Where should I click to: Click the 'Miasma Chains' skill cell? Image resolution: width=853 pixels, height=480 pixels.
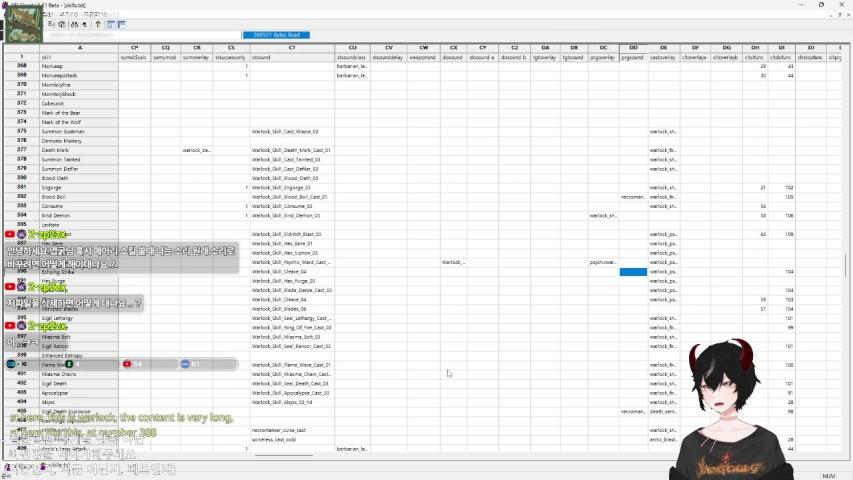tap(79, 374)
